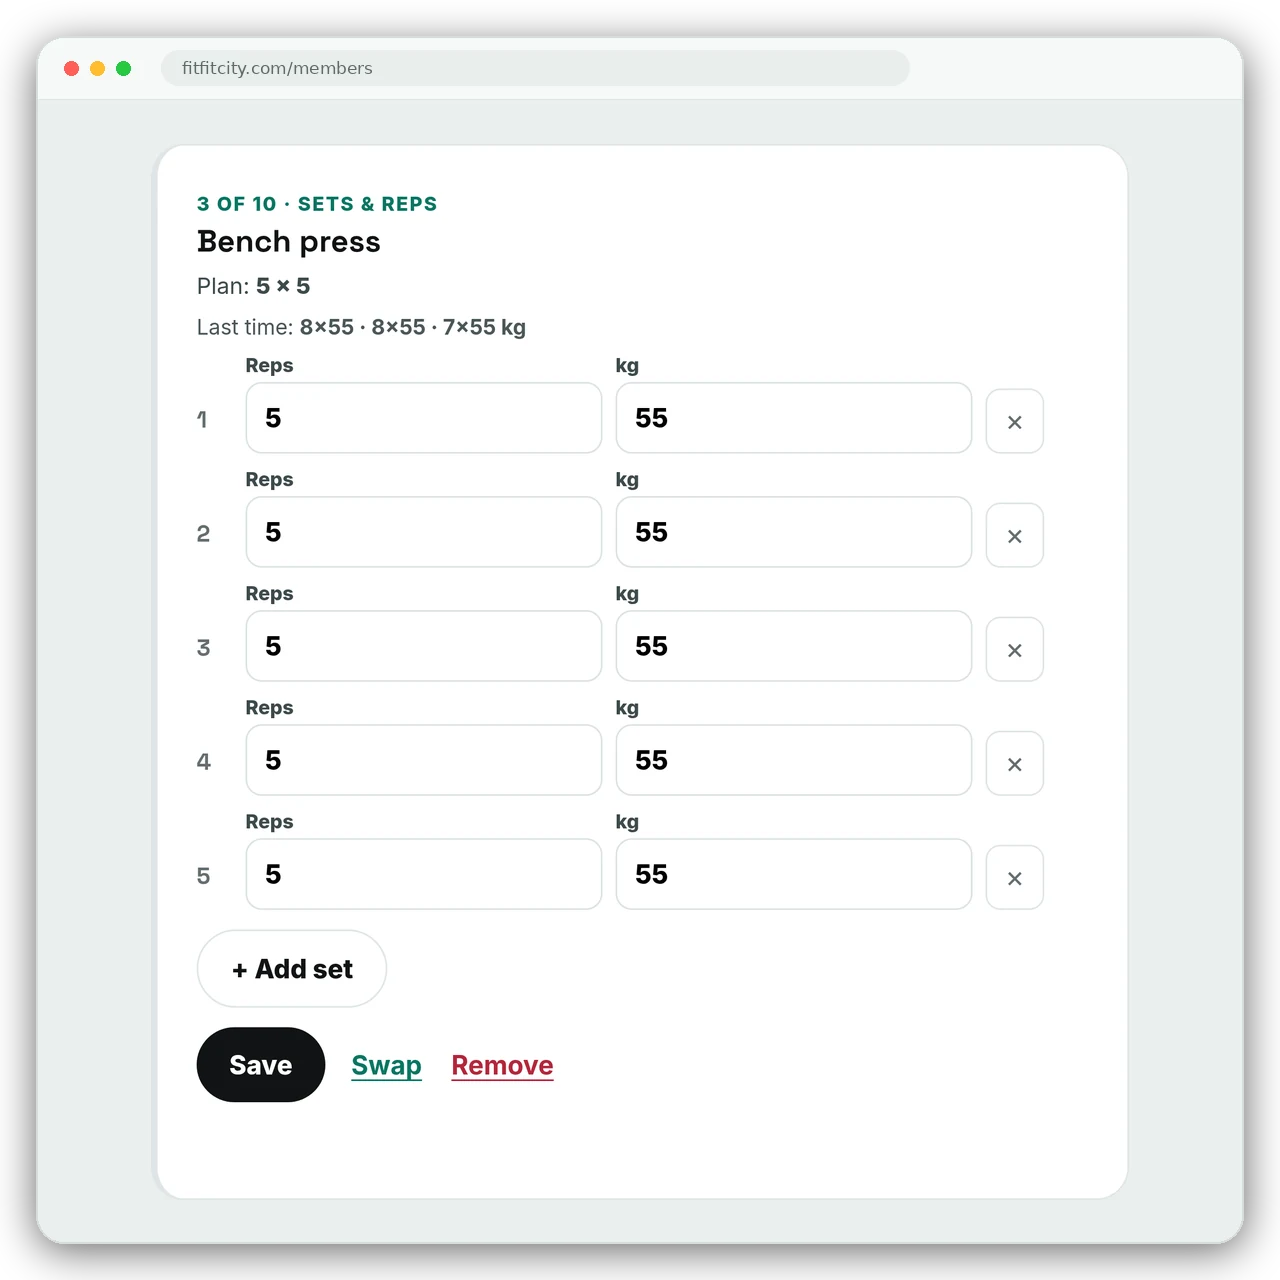This screenshot has height=1280, width=1280.
Task: Focus the Reps input of set 4
Action: [x=424, y=760]
